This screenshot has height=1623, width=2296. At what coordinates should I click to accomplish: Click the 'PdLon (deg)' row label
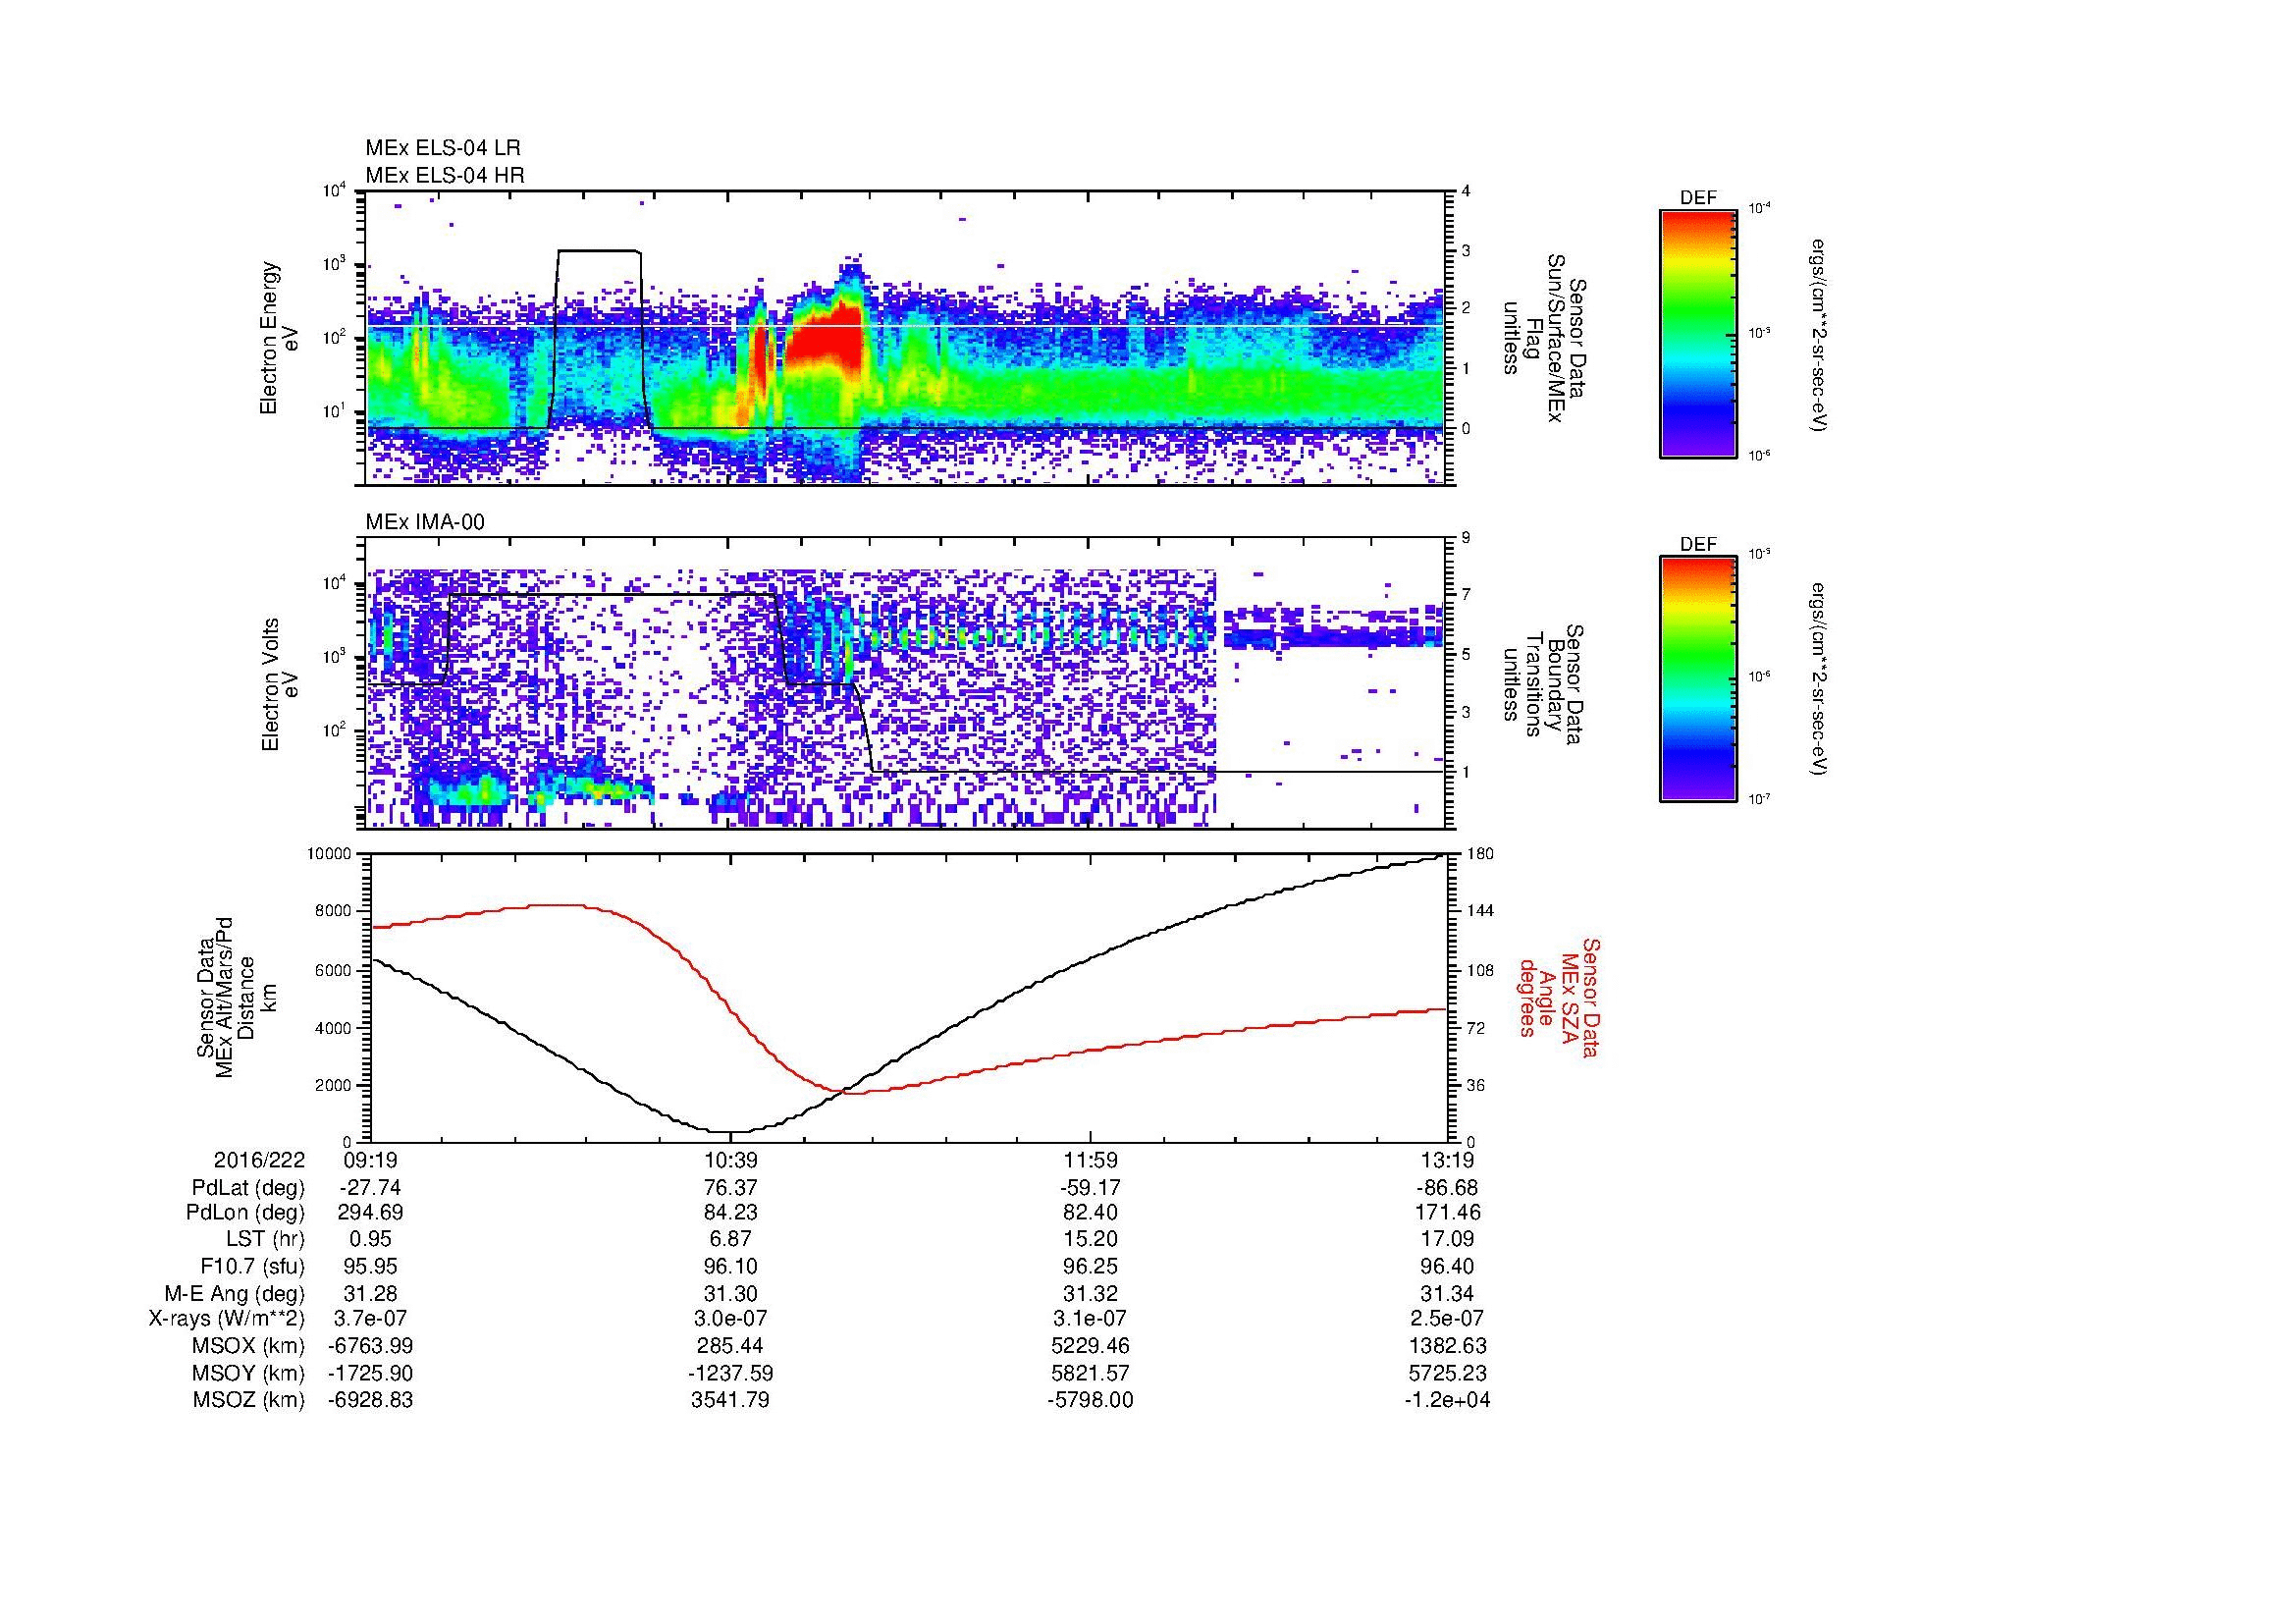pyautogui.click(x=246, y=1213)
